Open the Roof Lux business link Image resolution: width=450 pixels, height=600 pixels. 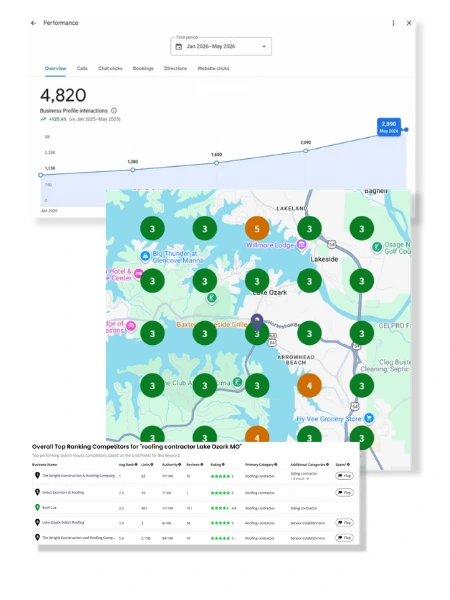coord(49,507)
